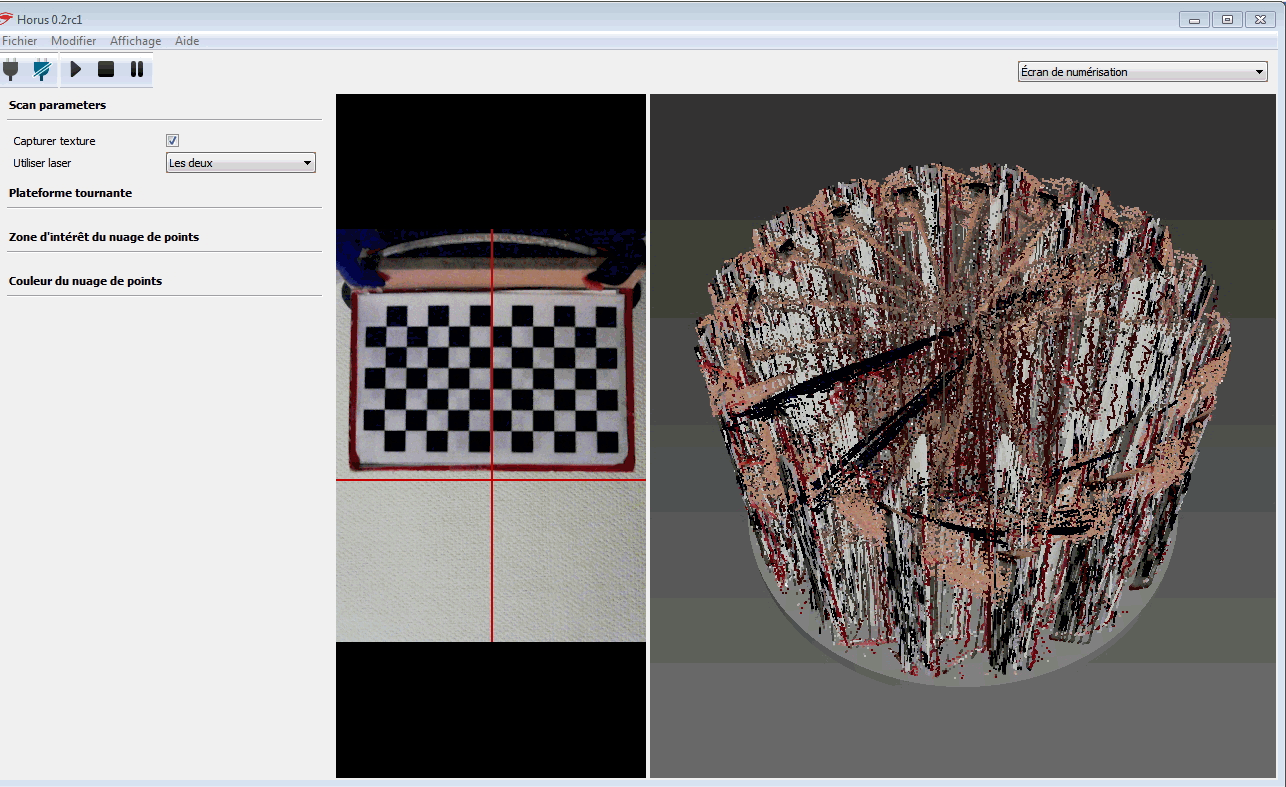Open the Affichage menu

pyautogui.click(x=135, y=41)
